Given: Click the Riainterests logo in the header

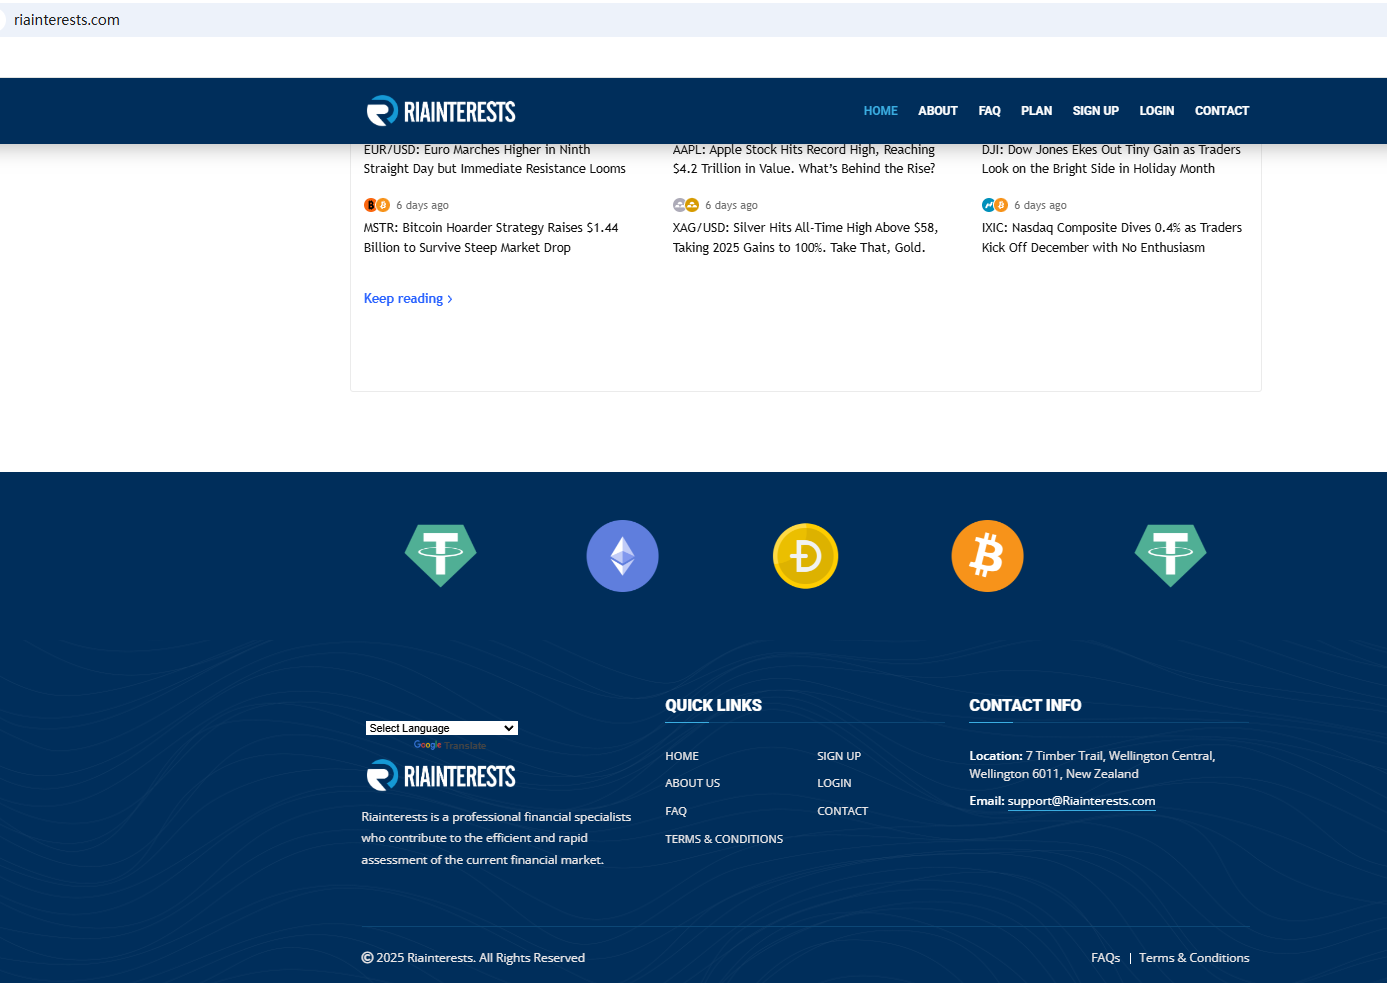Looking at the screenshot, I should [x=441, y=111].
